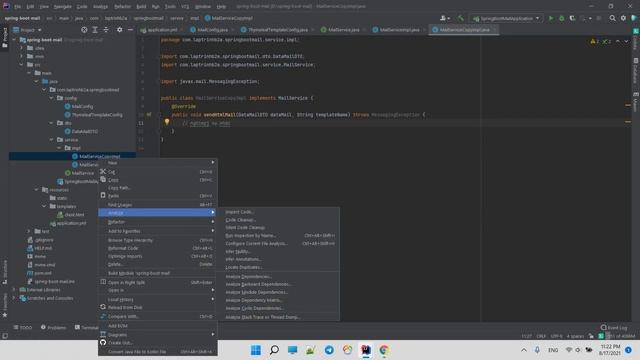This screenshot has height=360, width=640.
Task: Open the Project view dropdown
Action: coord(27,30)
